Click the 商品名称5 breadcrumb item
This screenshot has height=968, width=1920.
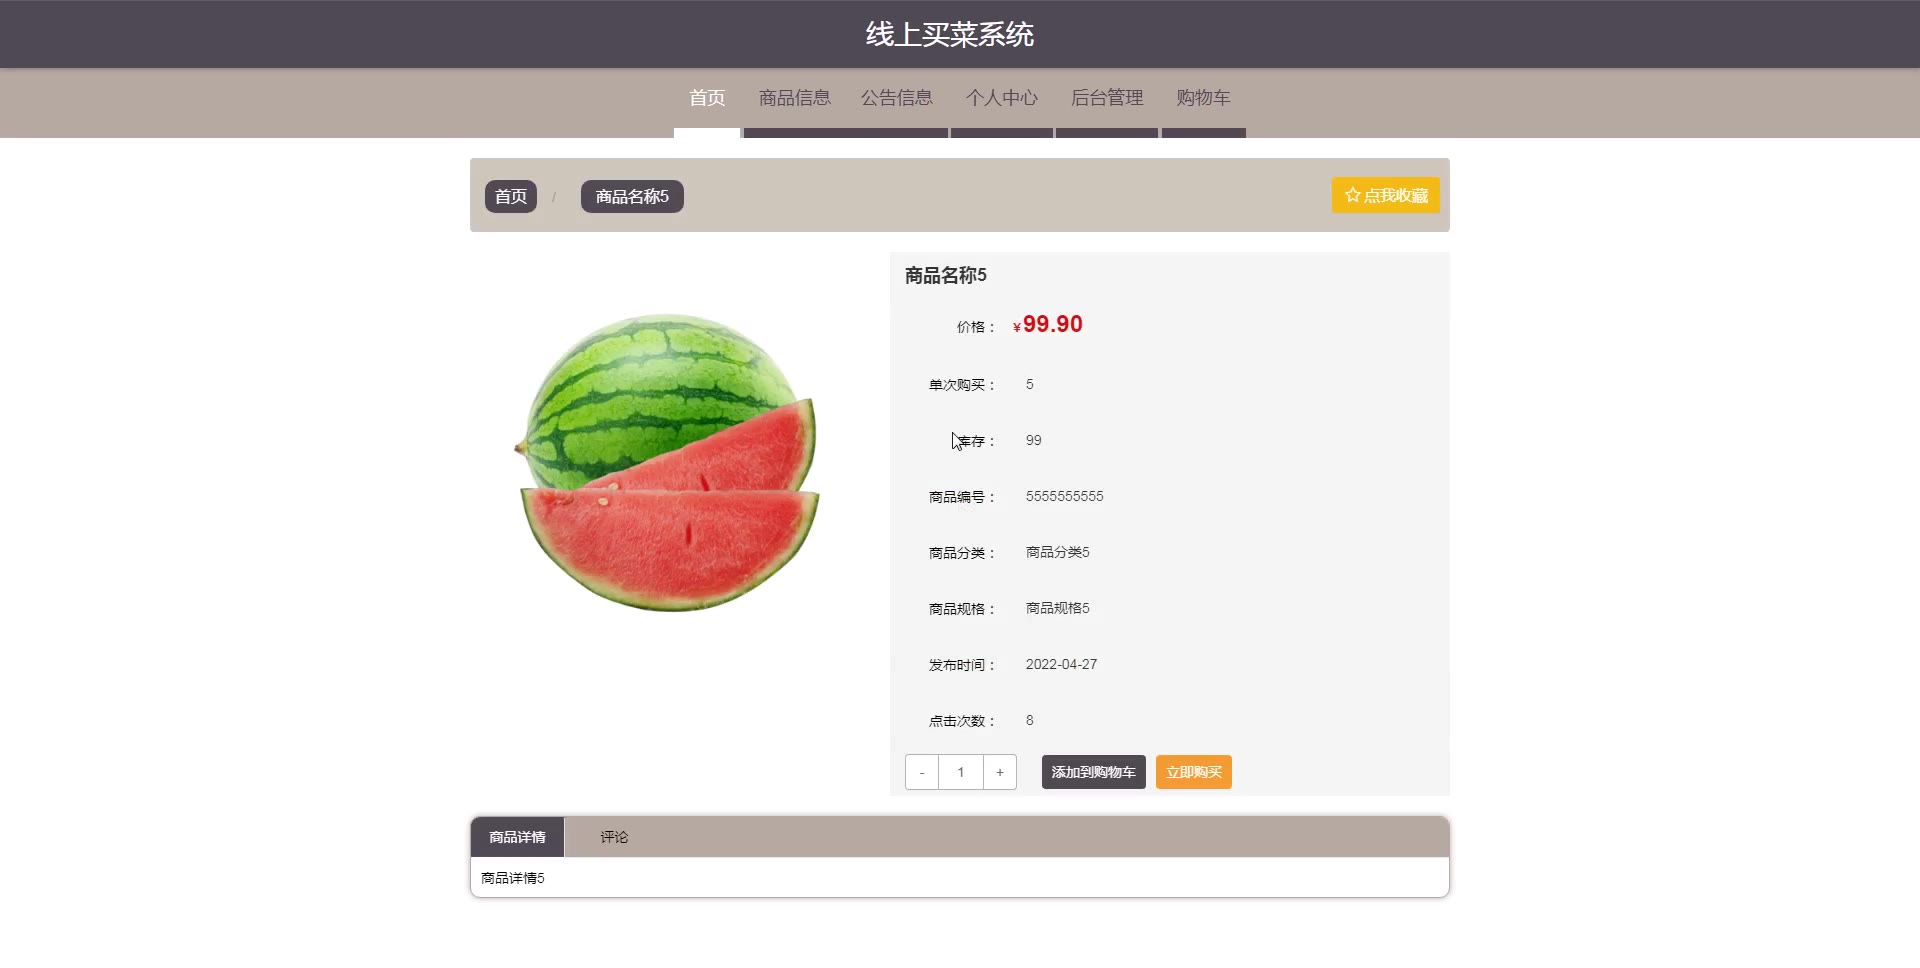click(632, 196)
